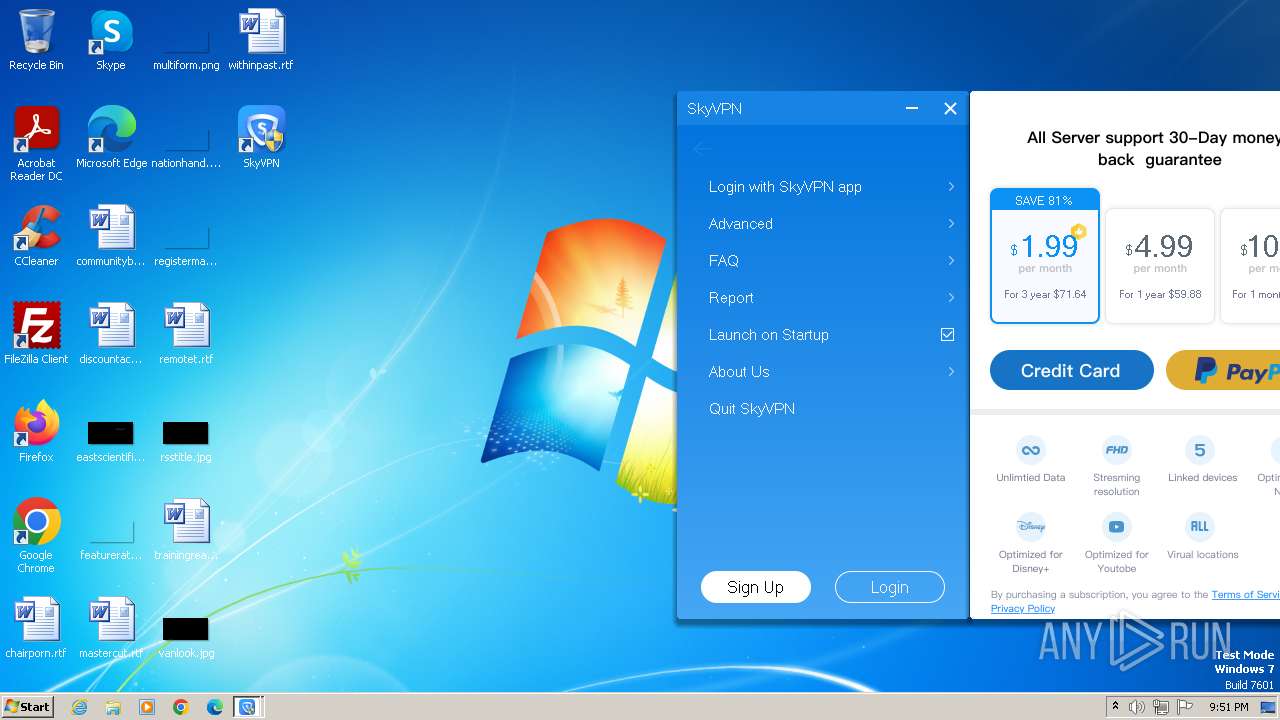Click the volume speaker tray icon
The width and height of the screenshot is (1280, 720).
[x=1137, y=707]
